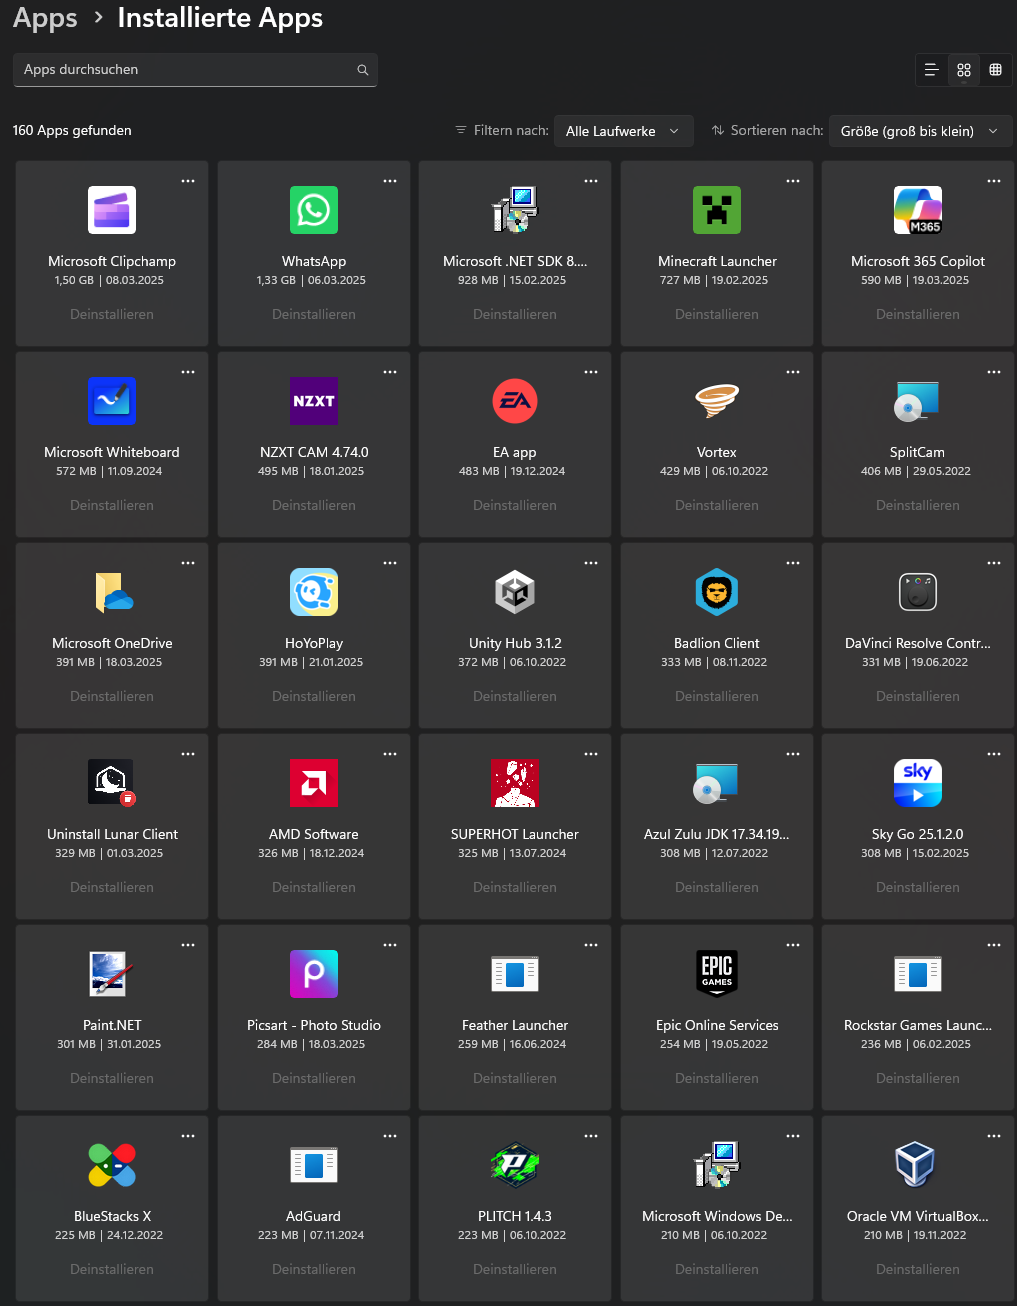Open more options for Oracle VM VirtualBox
The image size is (1017, 1306).
994,1136
